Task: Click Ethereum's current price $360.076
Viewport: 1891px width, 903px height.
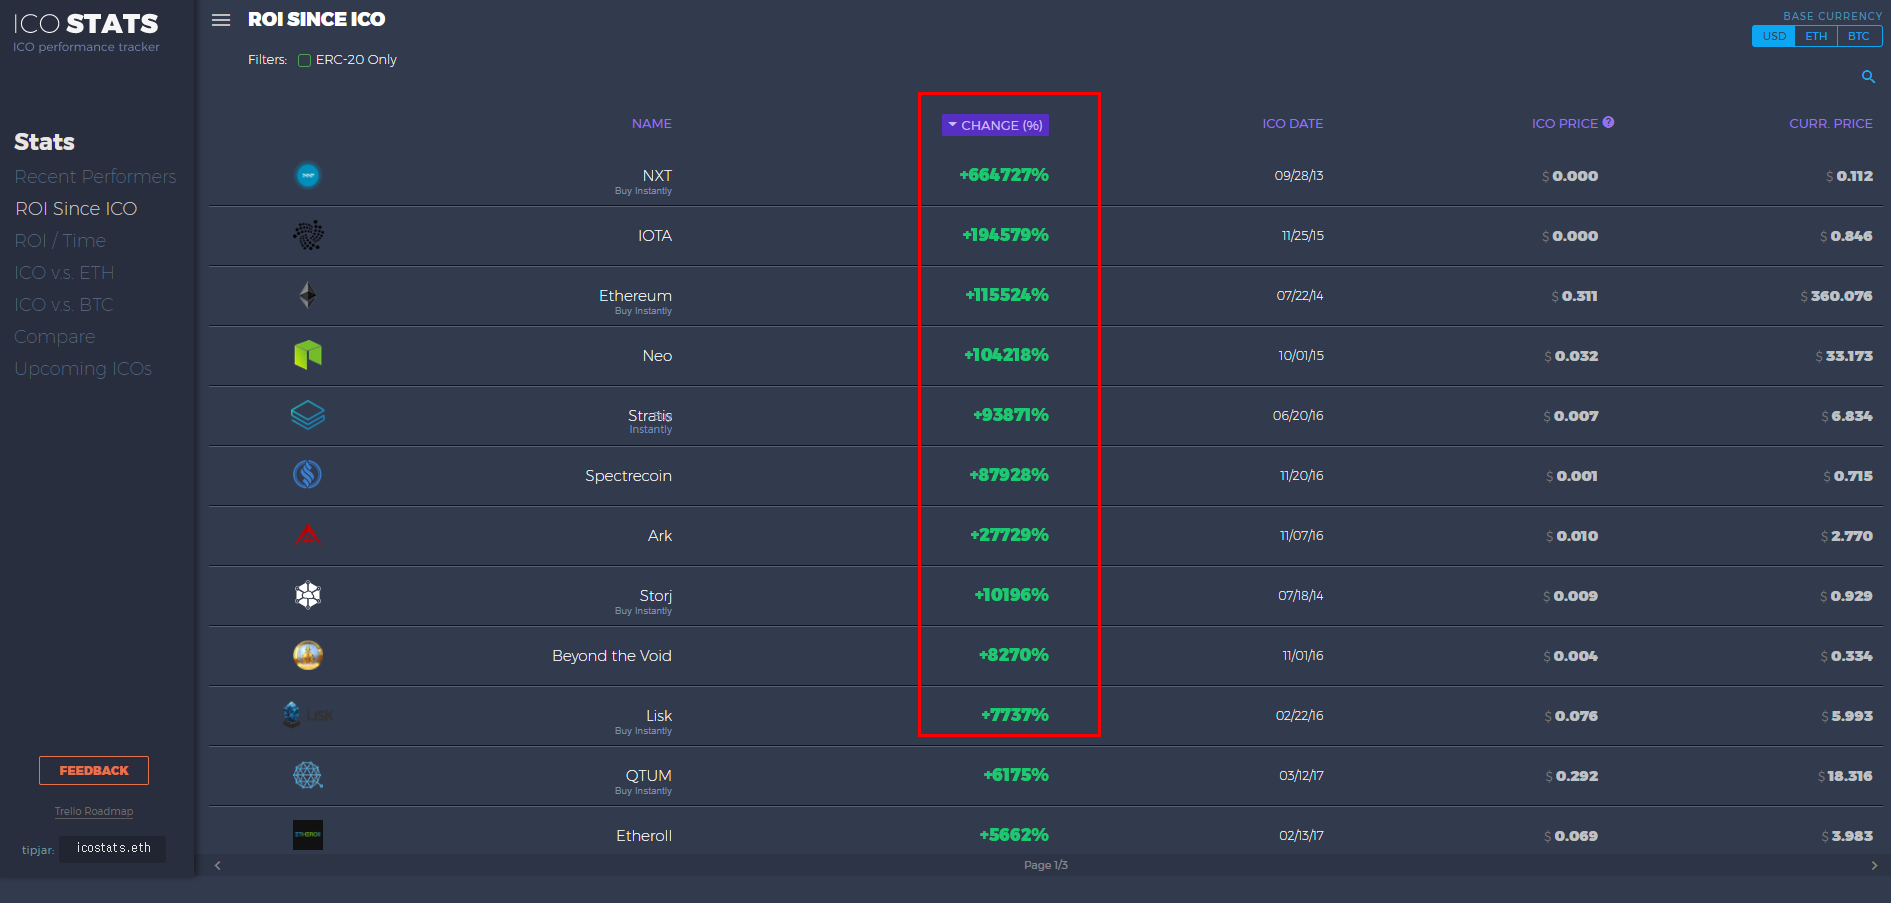Action: 1836,296
